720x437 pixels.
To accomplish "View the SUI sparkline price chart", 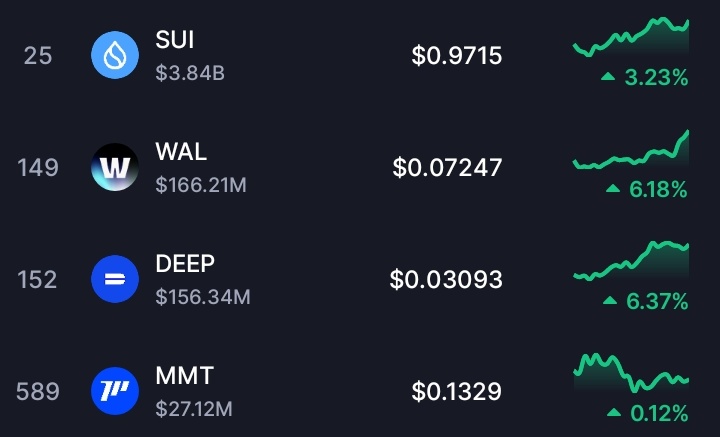I will (x=631, y=37).
